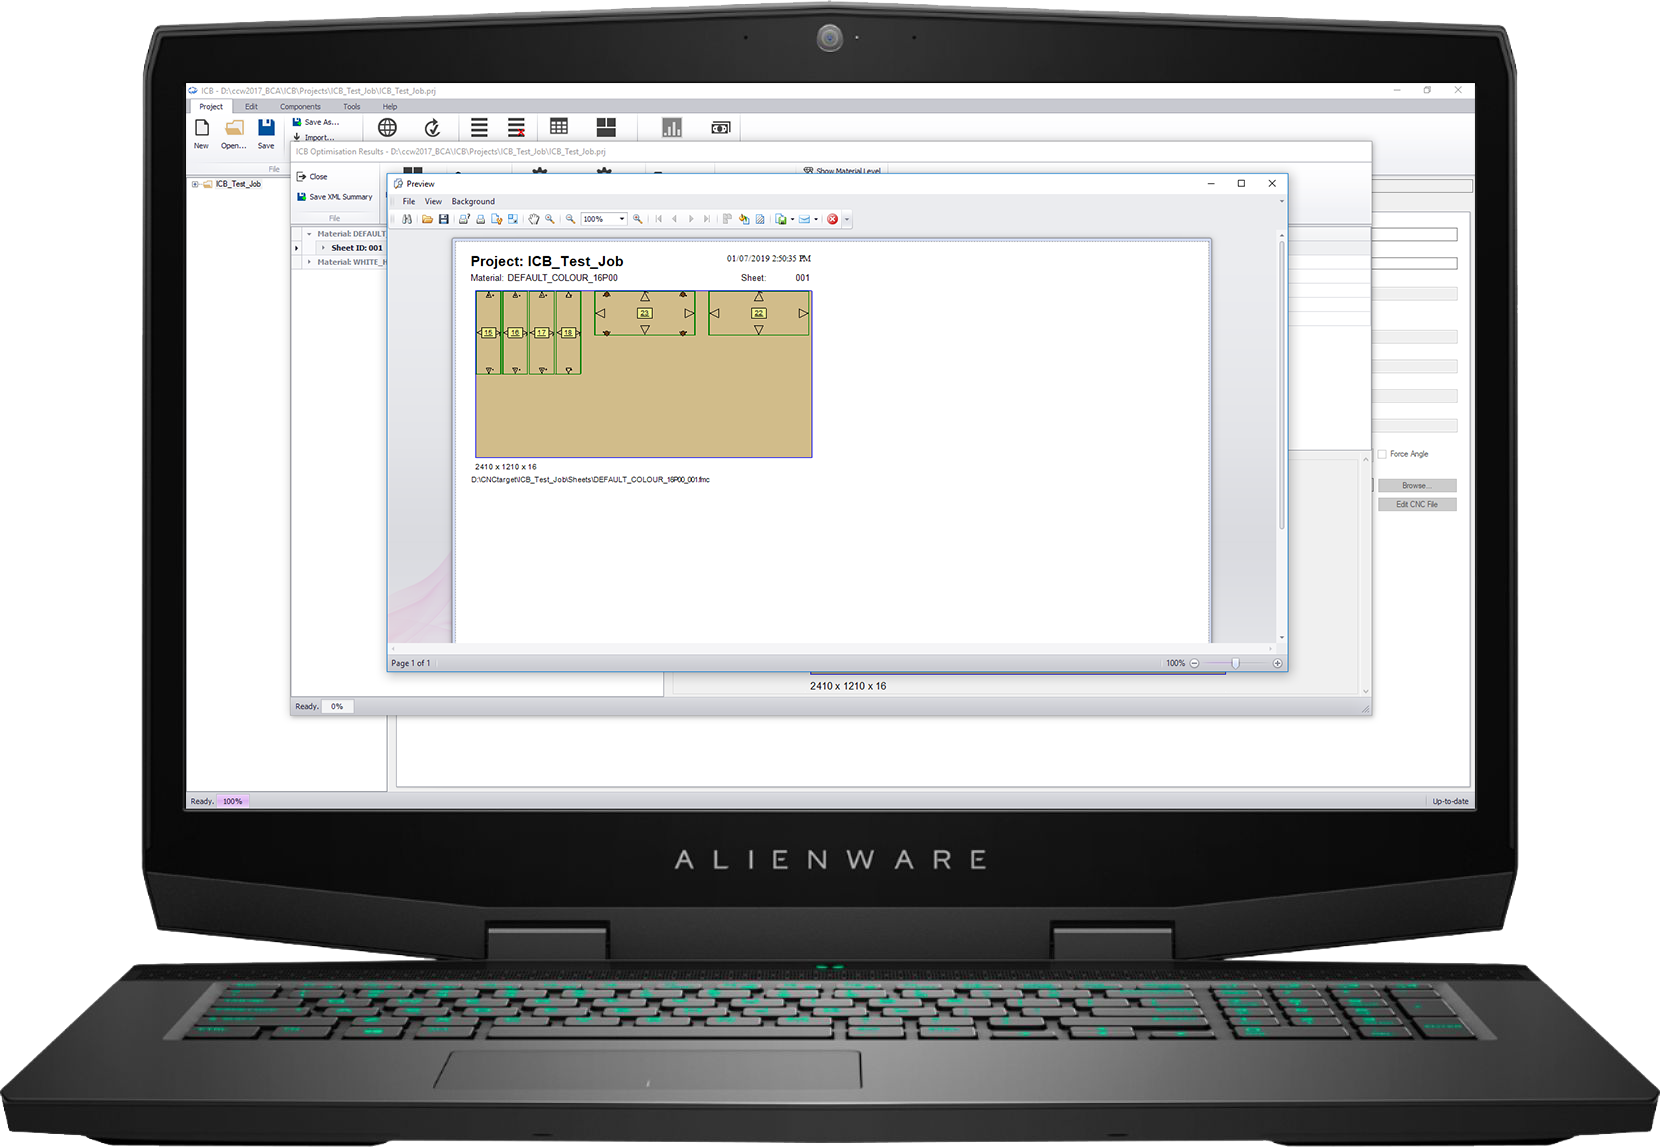1660x1147 pixels.
Task: Click Close in Optimisation Results window
Action: (x=312, y=176)
